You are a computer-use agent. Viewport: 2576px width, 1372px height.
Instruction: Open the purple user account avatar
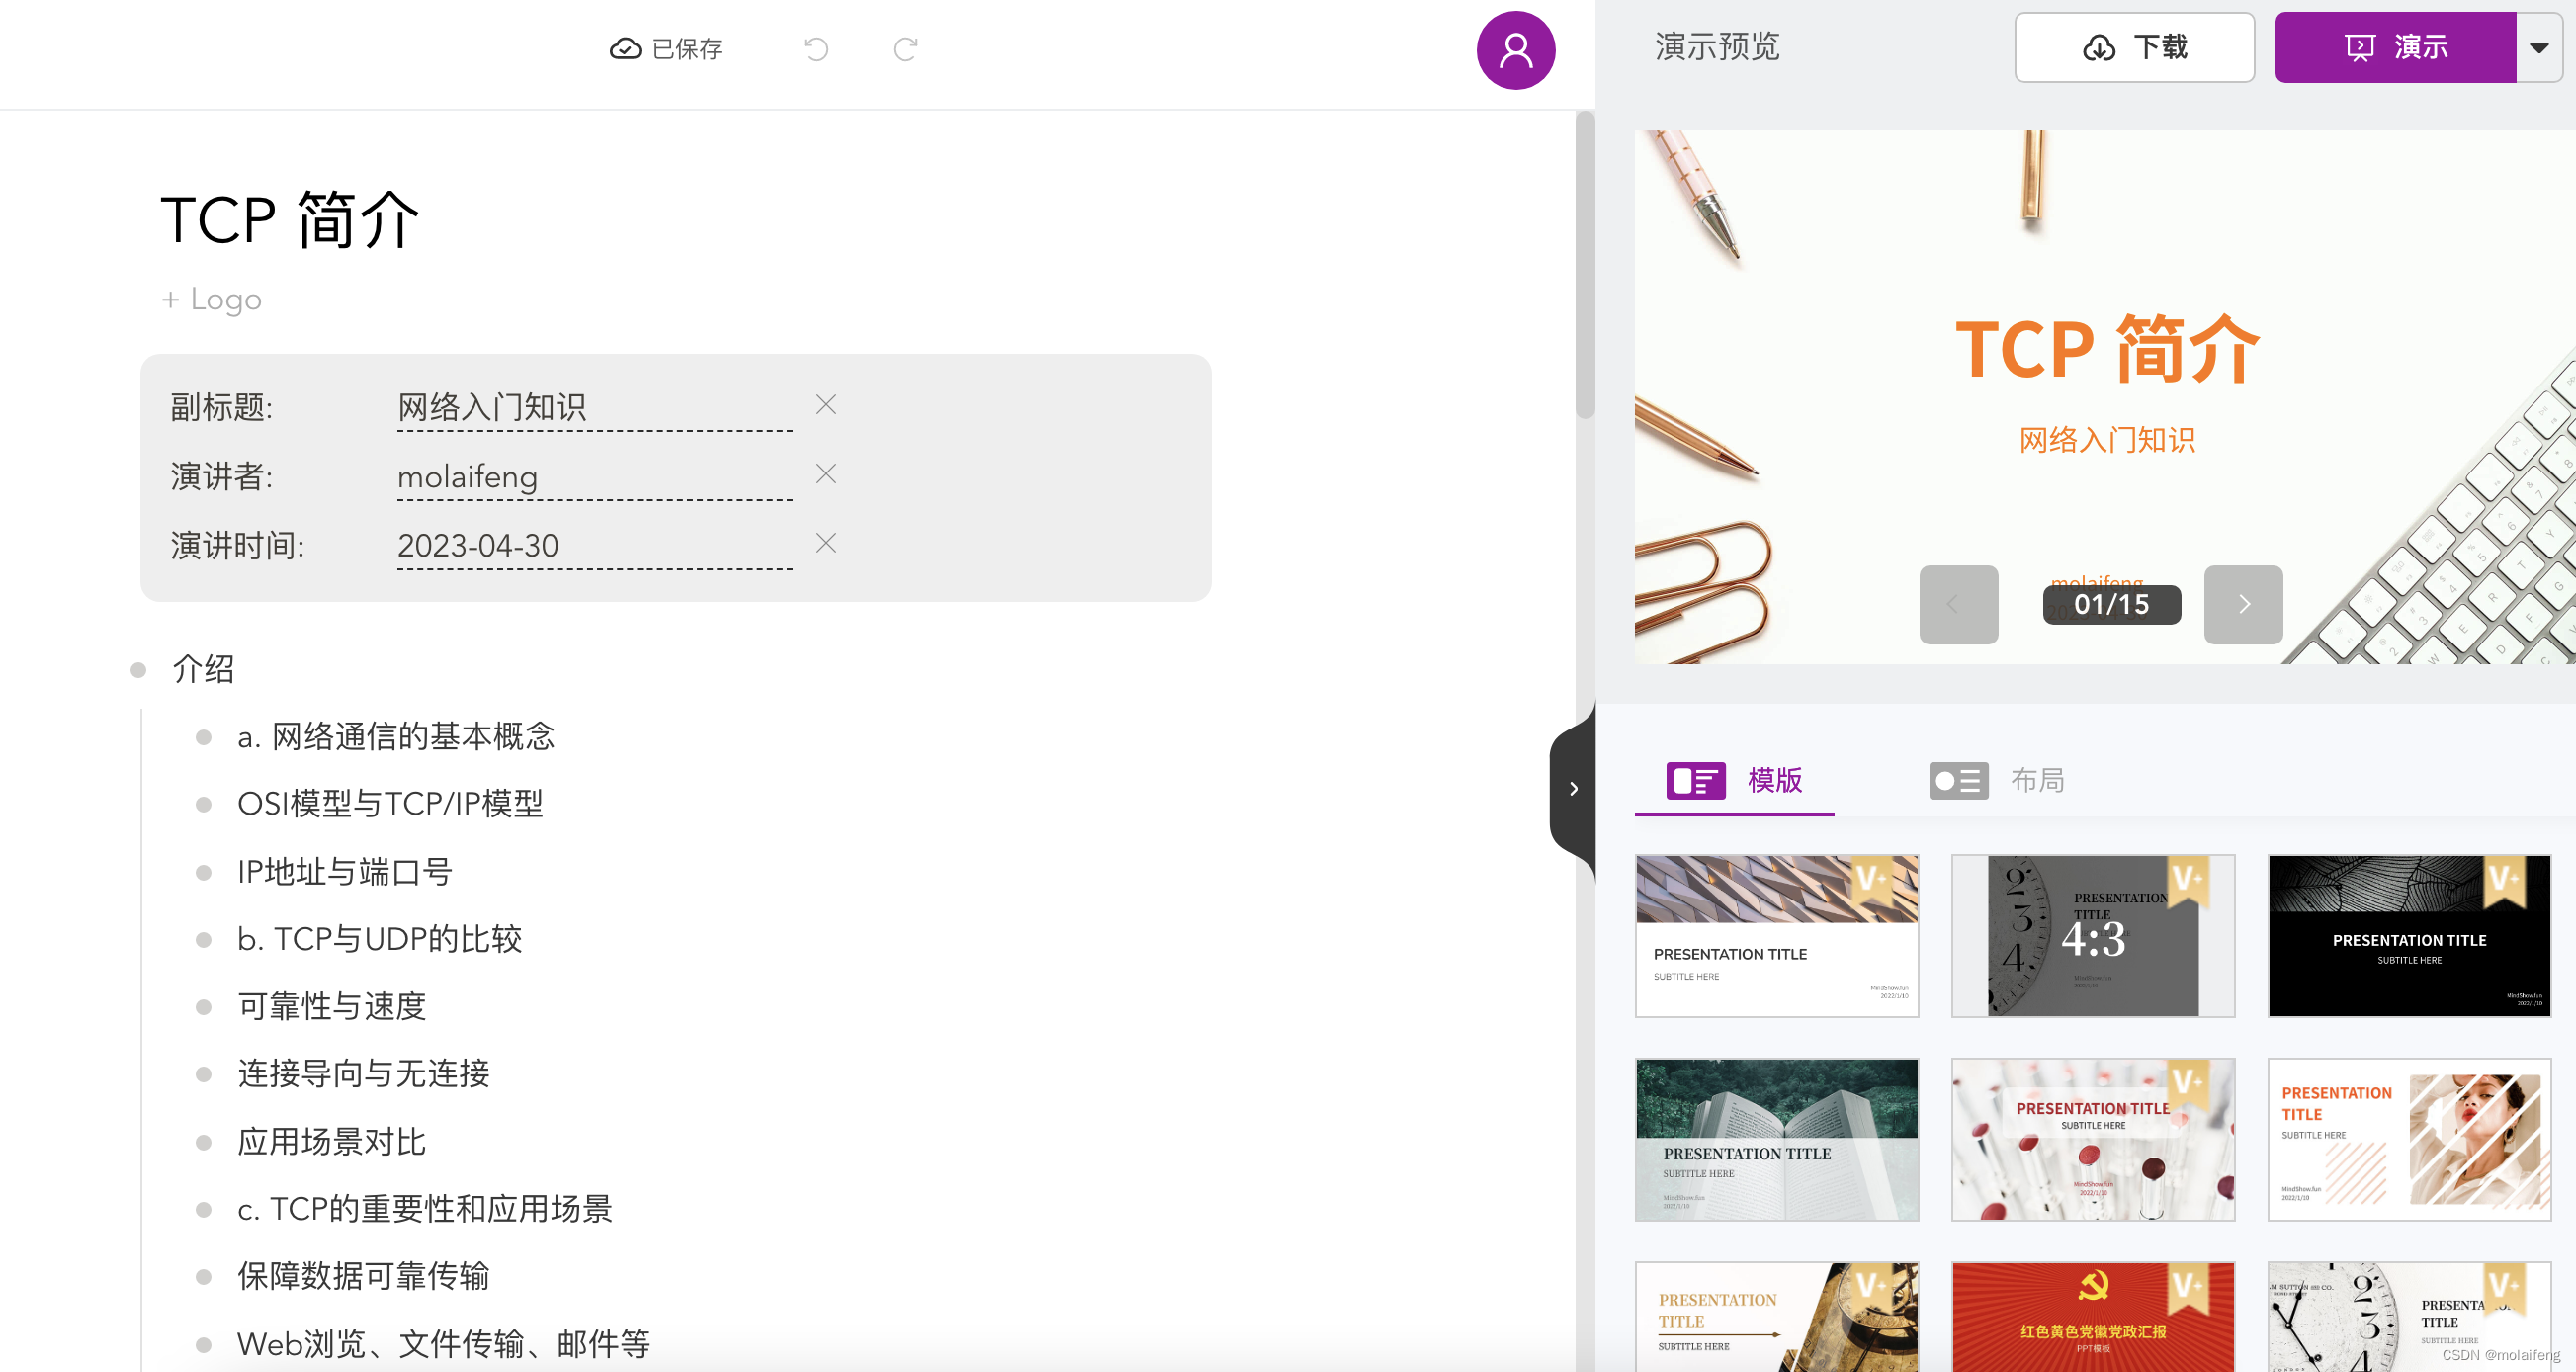click(1515, 50)
